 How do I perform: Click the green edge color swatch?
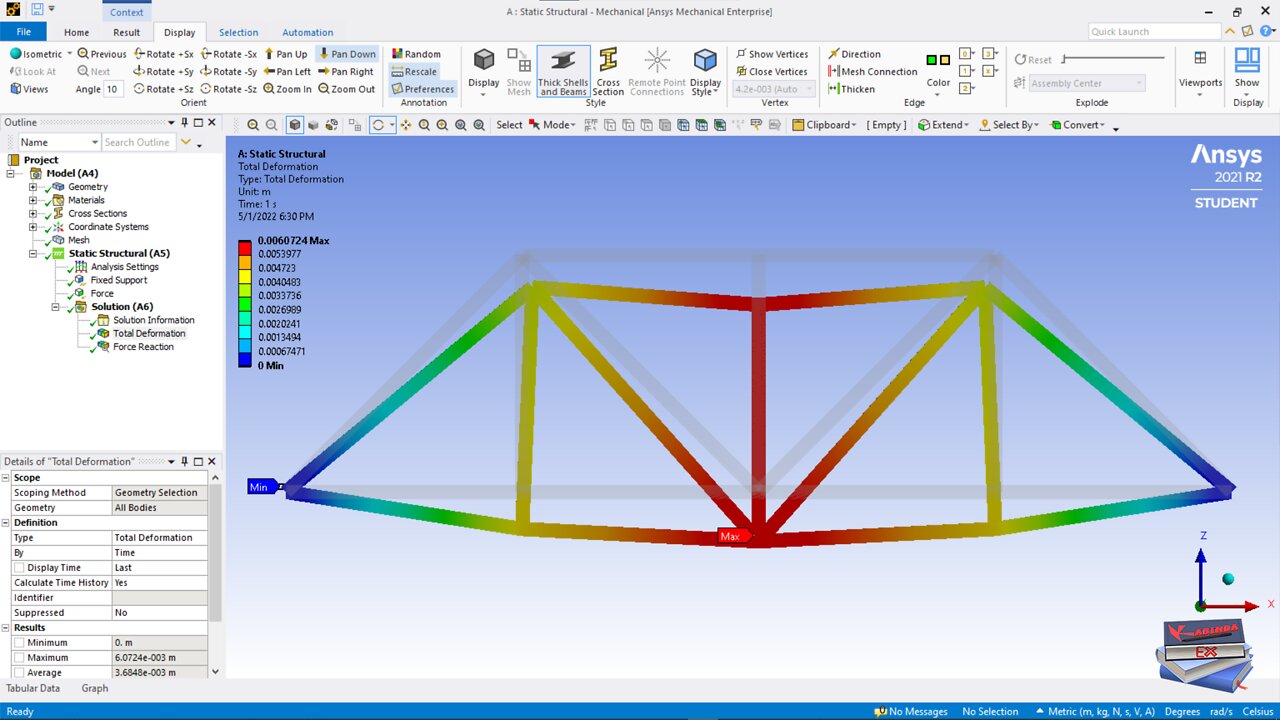point(931,60)
